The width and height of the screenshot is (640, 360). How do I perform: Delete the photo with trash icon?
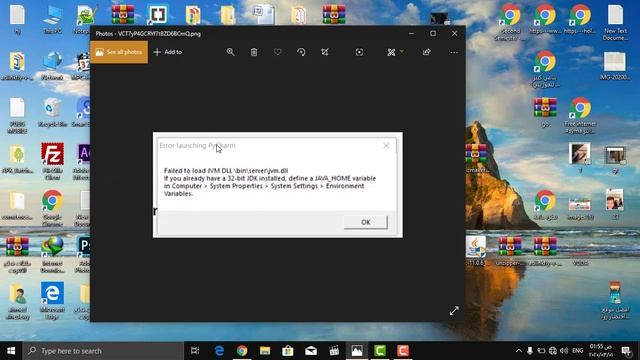254,52
